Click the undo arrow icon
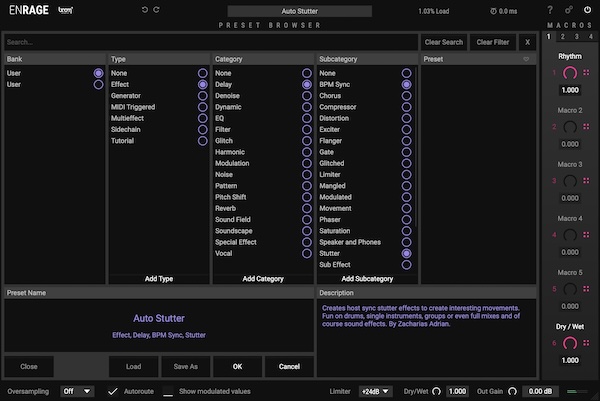 (145, 10)
